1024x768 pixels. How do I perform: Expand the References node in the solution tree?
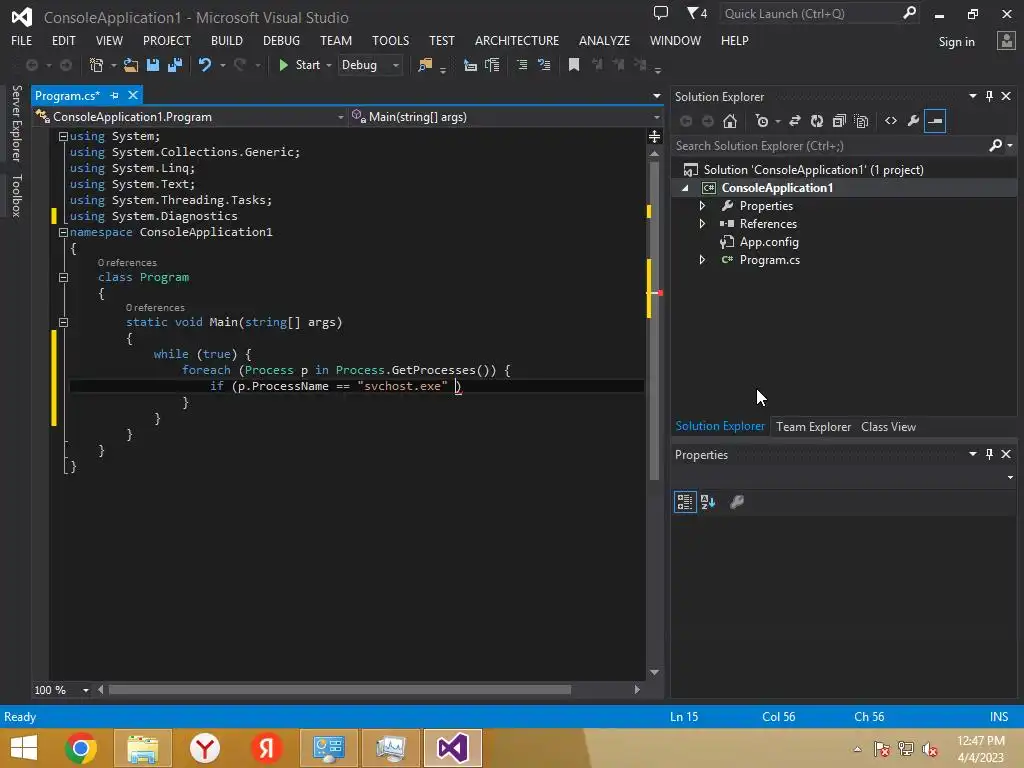pyautogui.click(x=702, y=224)
